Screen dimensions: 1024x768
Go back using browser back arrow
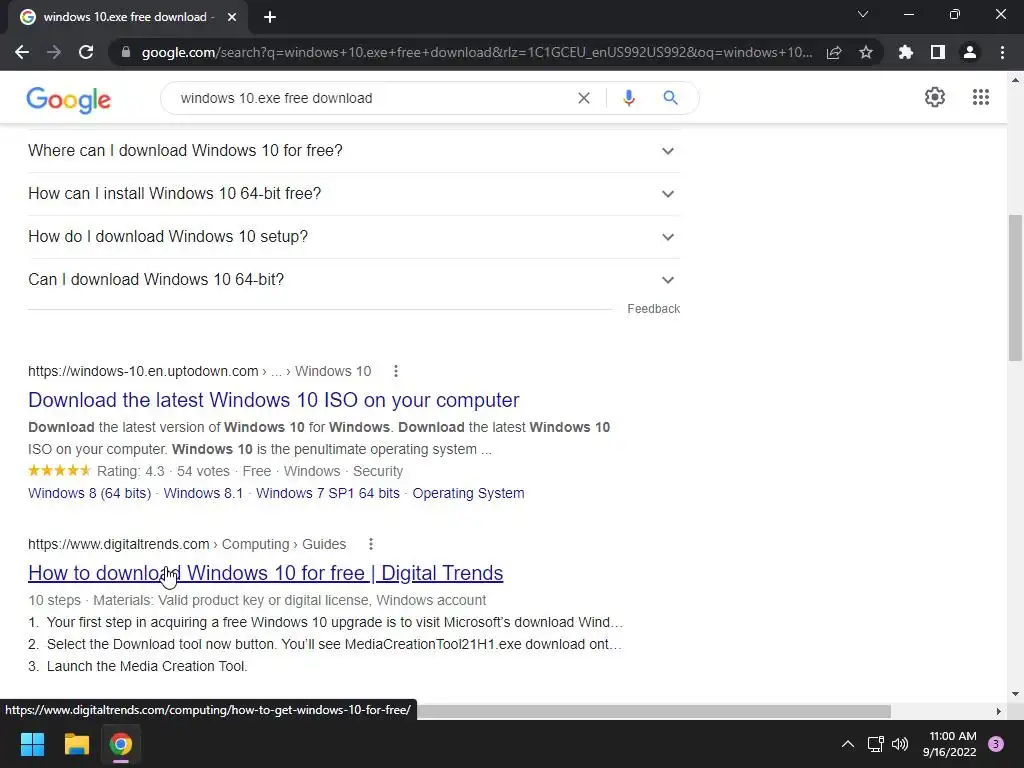click(22, 52)
